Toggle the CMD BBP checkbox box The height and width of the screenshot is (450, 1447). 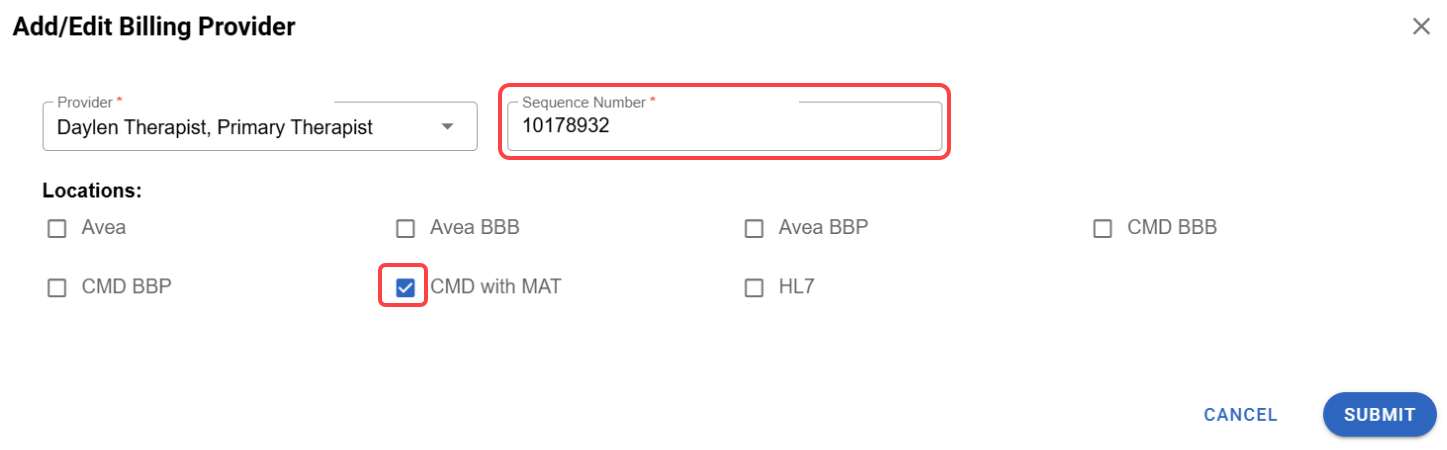(x=56, y=288)
